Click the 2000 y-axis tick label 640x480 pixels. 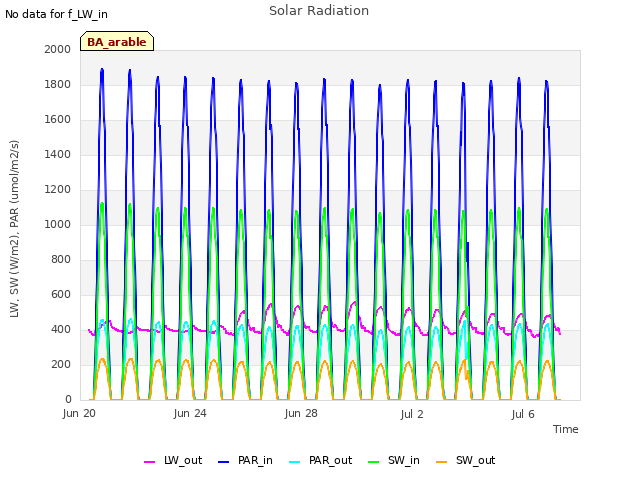point(58,49)
